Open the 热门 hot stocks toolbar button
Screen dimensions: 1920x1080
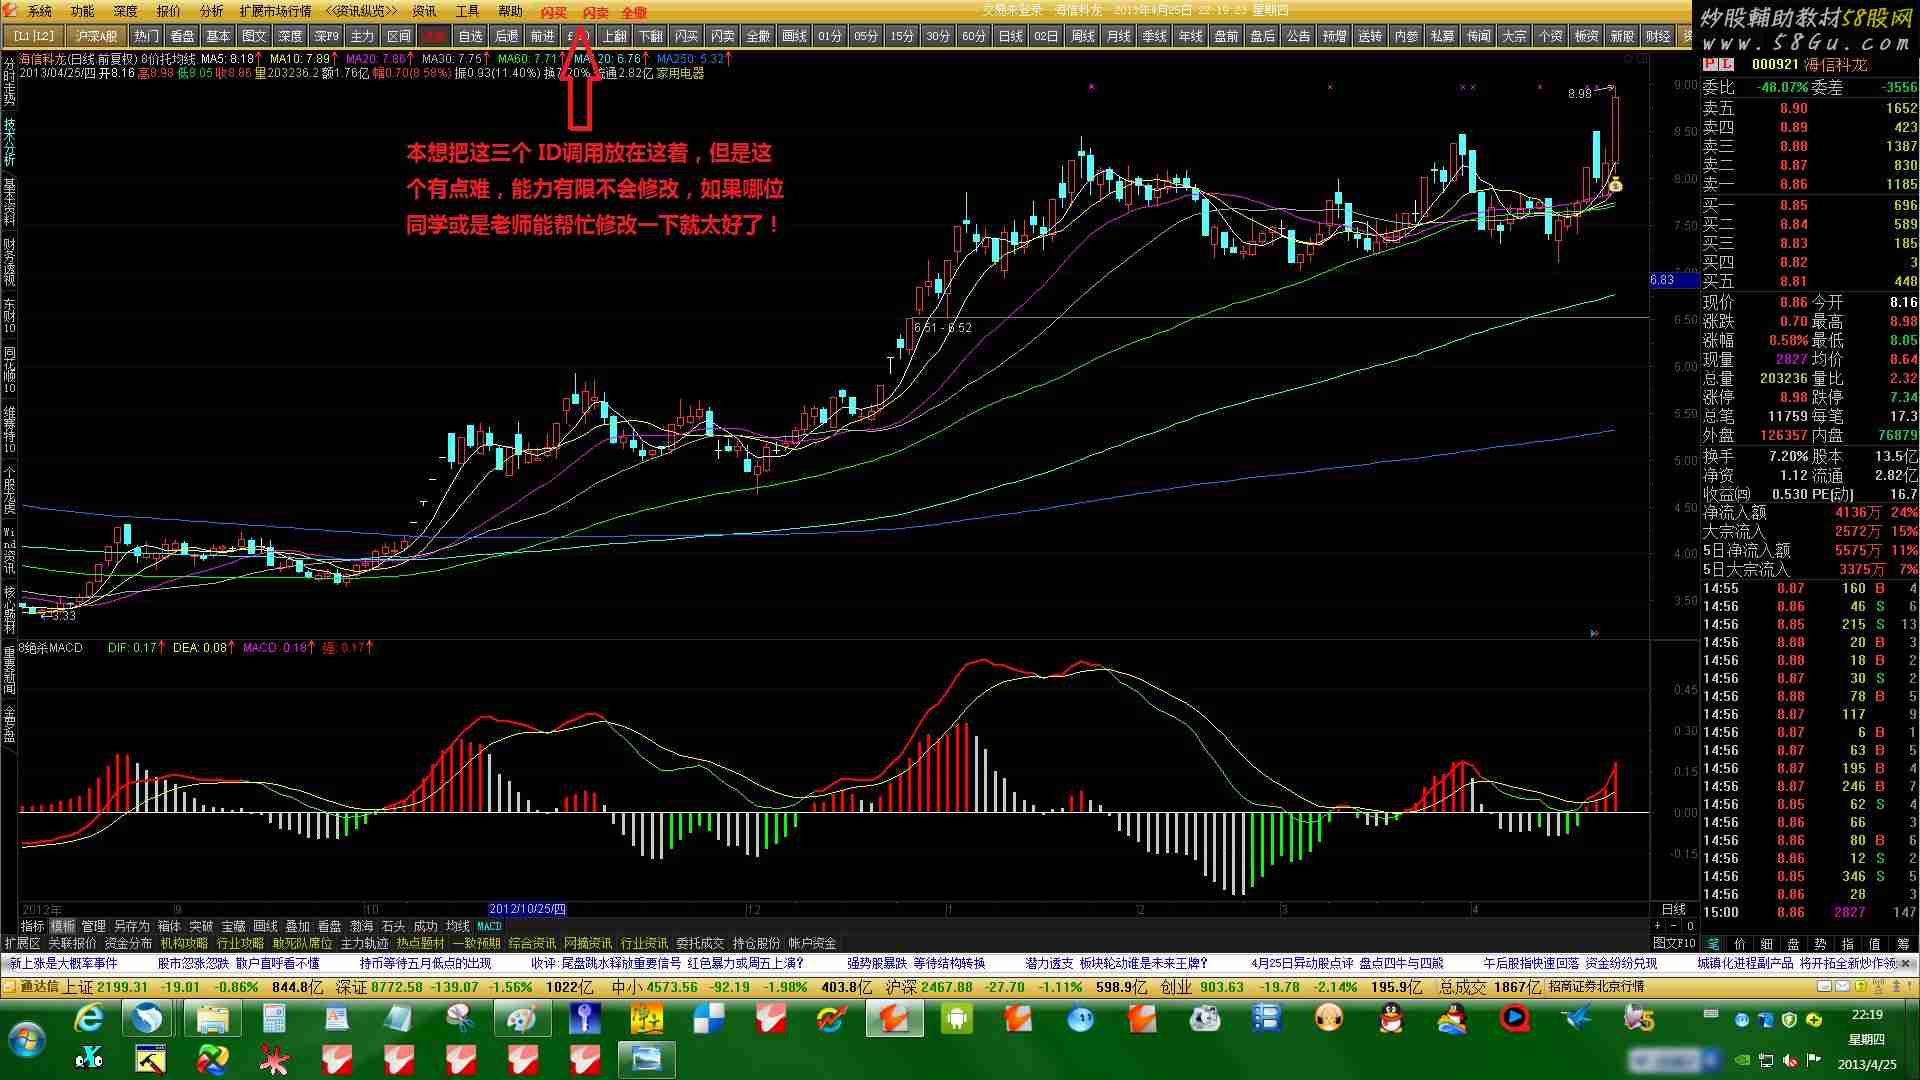(146, 36)
